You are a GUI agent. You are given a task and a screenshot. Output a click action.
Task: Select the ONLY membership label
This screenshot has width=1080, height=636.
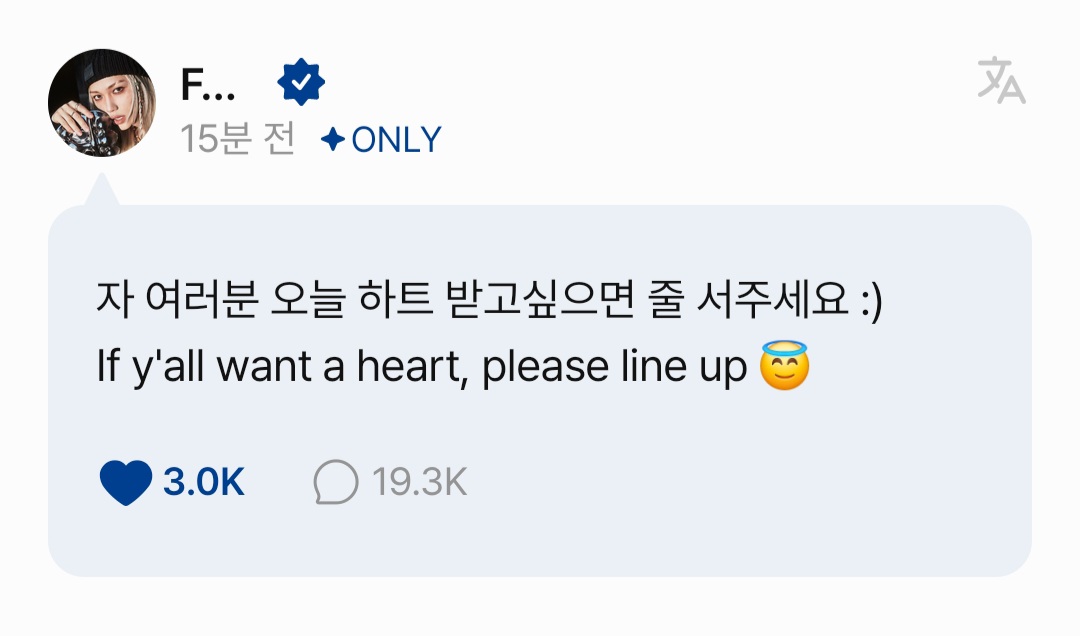(x=396, y=140)
